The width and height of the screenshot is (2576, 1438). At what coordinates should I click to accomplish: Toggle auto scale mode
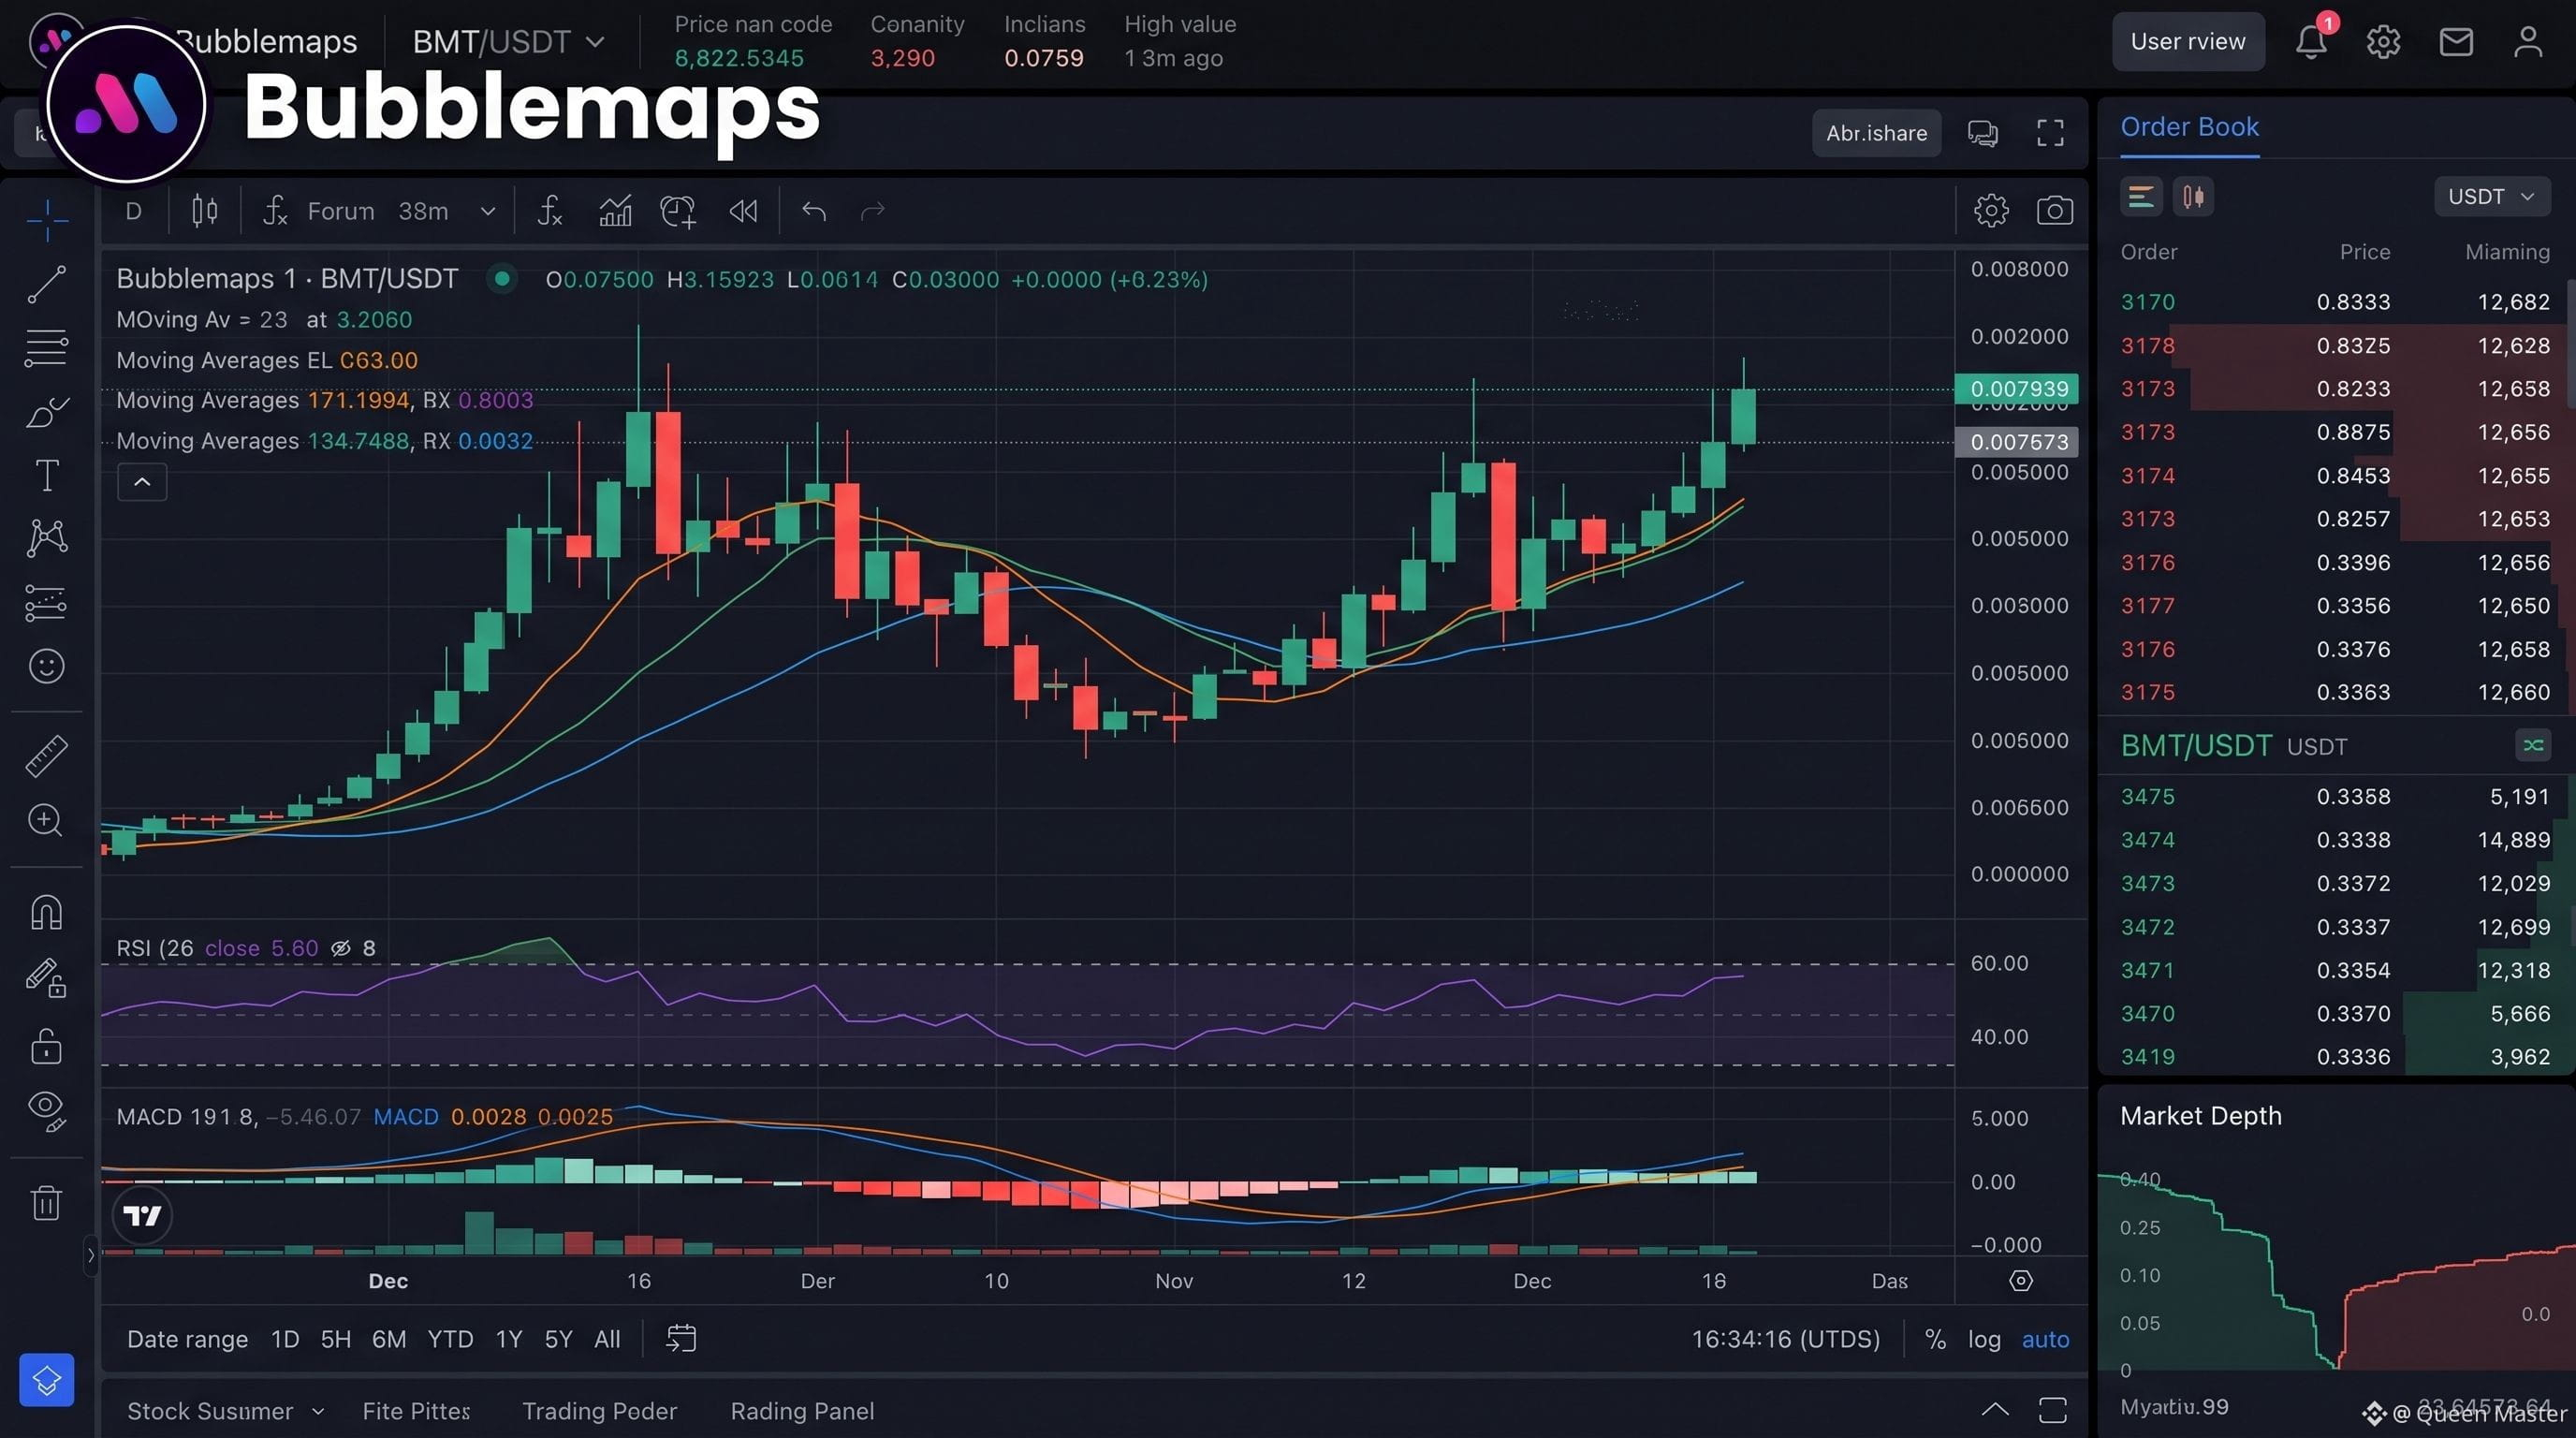(x=2045, y=1339)
